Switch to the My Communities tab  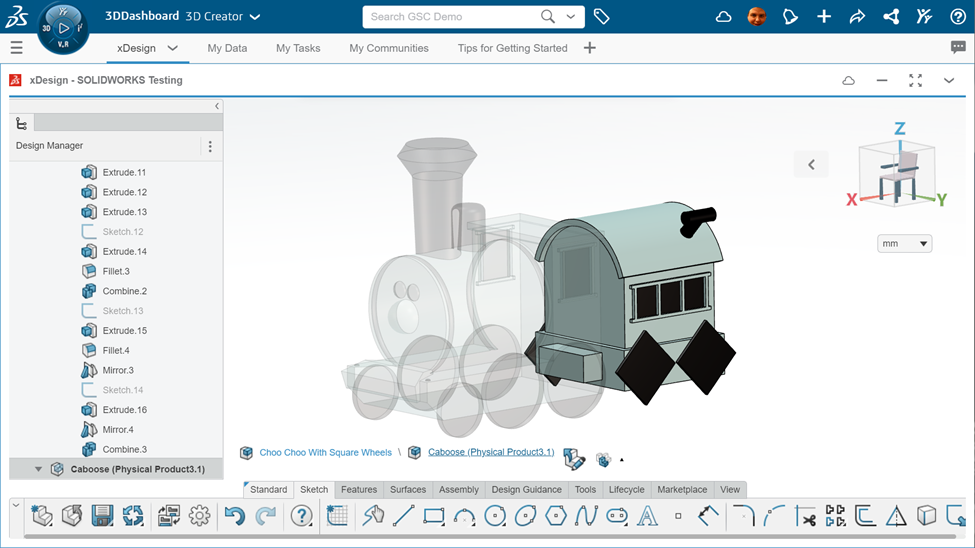[x=389, y=48]
